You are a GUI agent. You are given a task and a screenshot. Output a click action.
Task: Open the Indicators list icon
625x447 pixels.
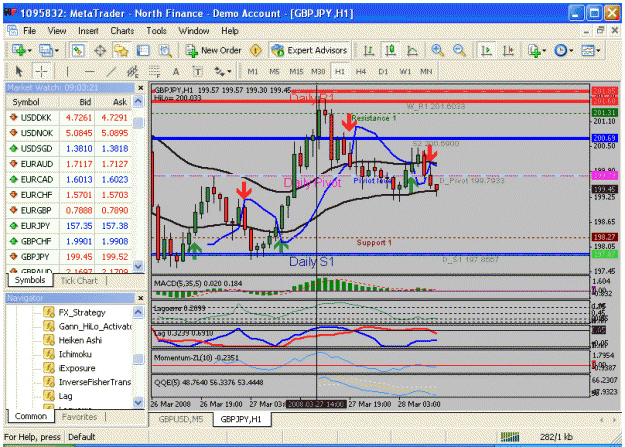[534, 51]
